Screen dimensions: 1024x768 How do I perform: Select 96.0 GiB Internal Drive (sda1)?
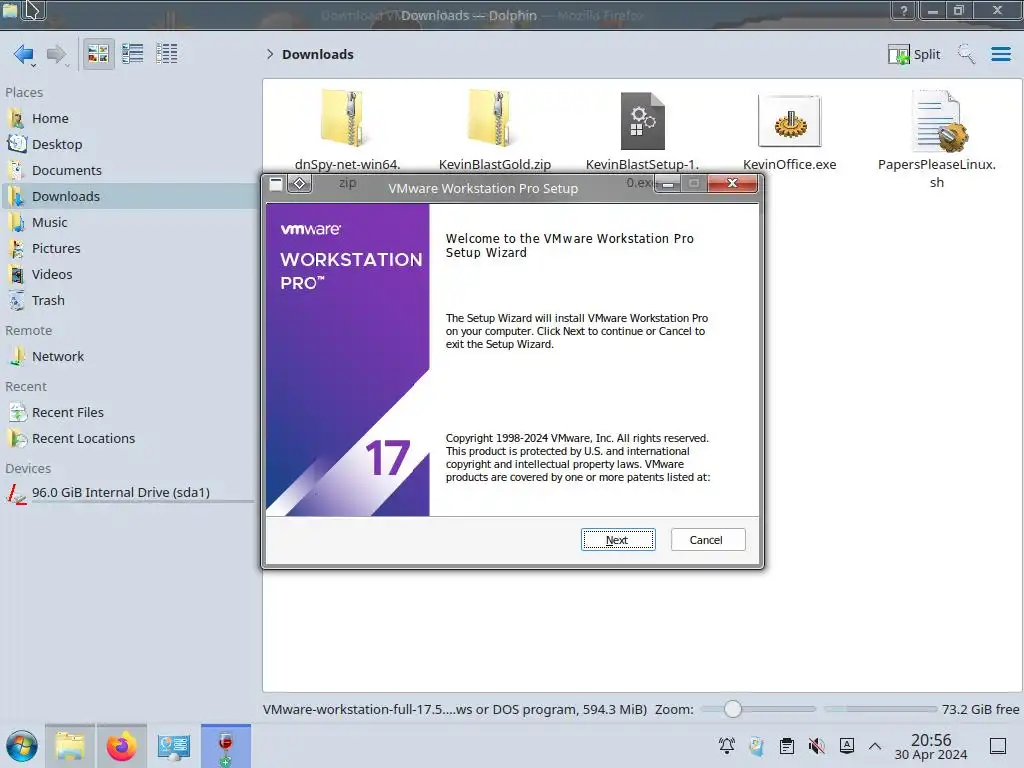click(128, 493)
